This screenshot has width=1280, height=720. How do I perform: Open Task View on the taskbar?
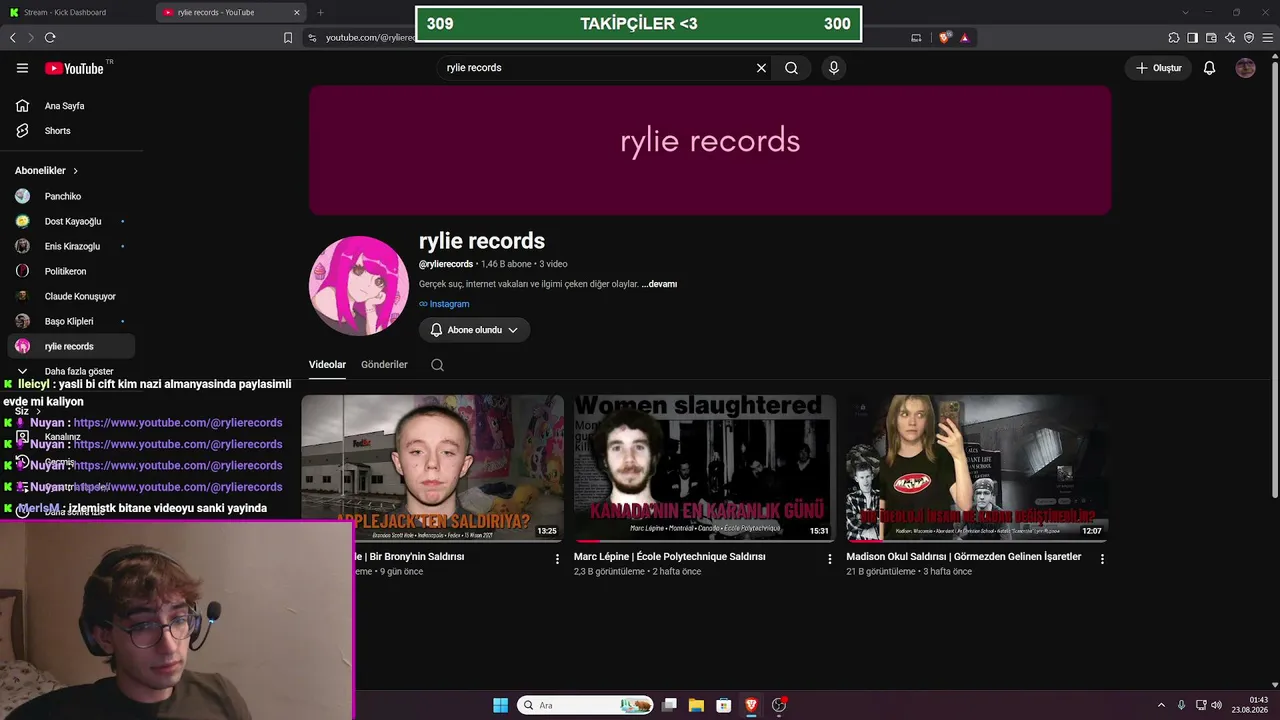click(669, 705)
